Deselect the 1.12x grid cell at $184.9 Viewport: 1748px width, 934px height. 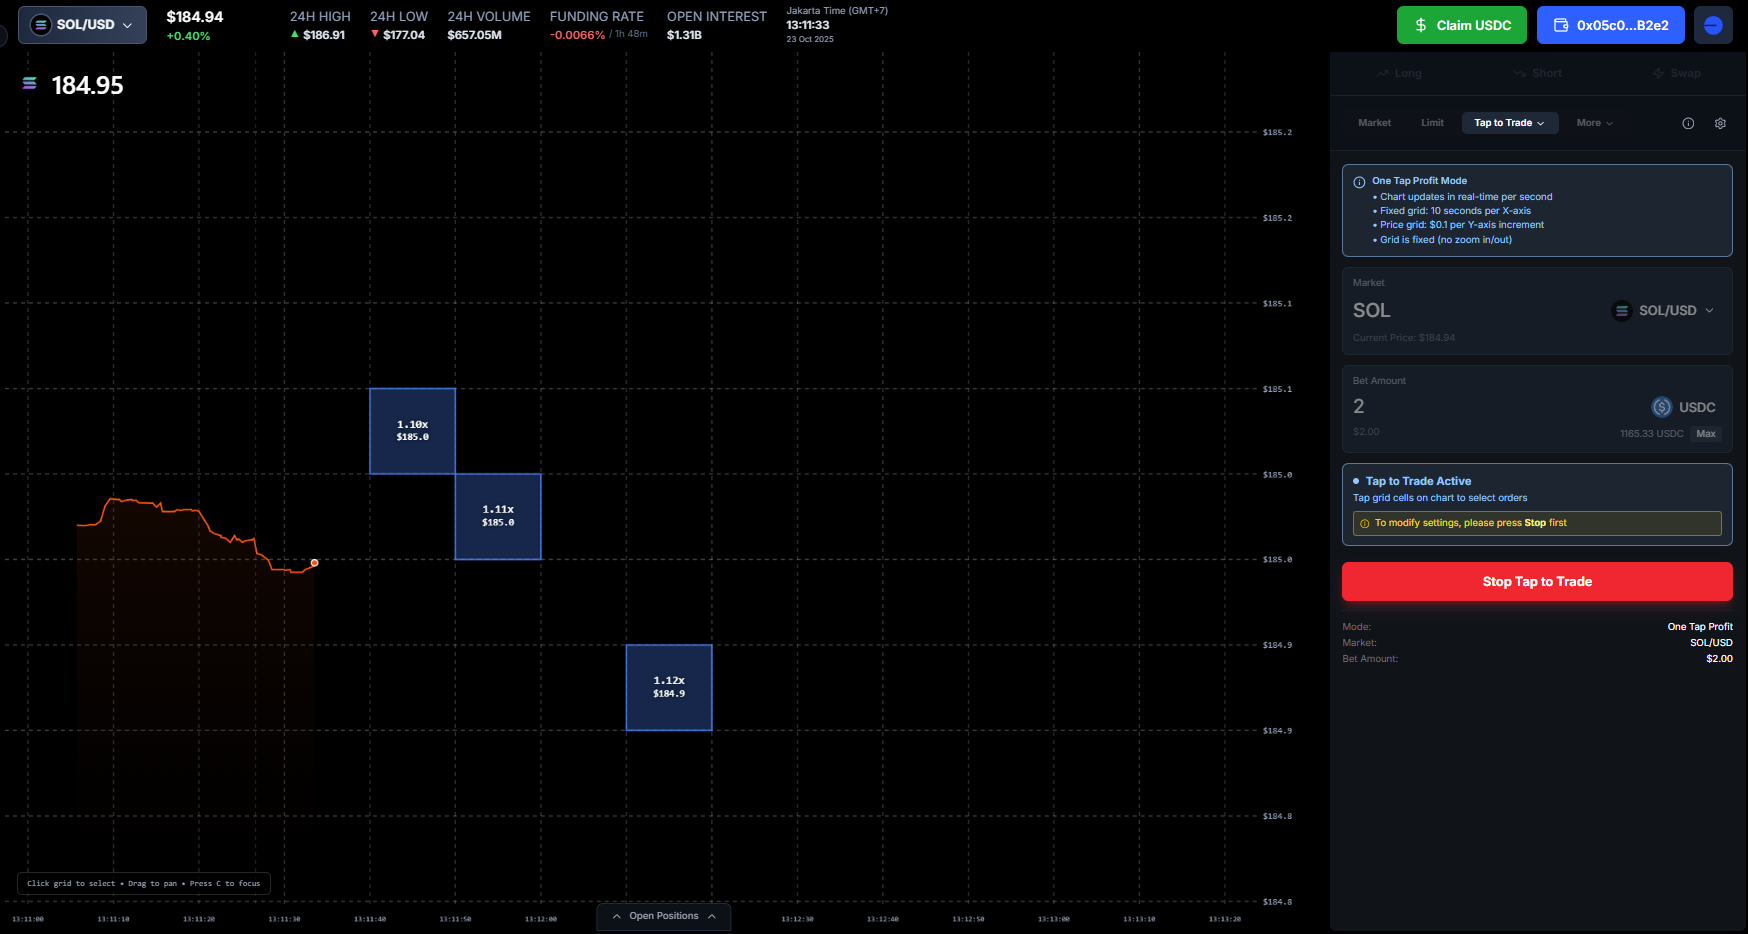[669, 687]
